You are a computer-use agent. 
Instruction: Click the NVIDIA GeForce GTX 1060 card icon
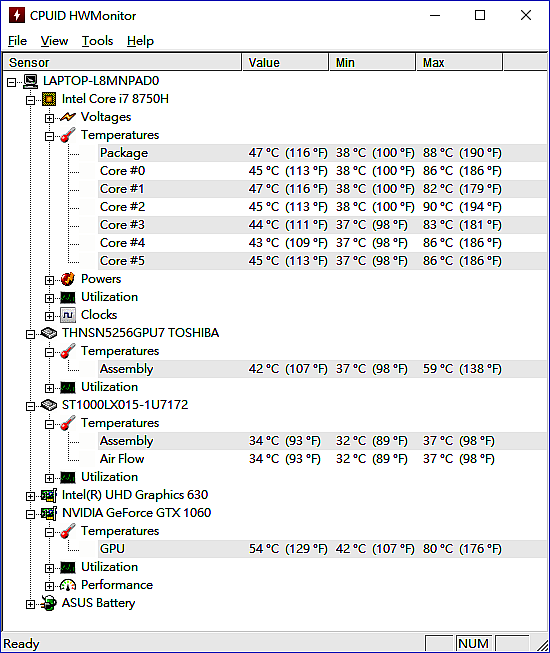tap(49, 513)
